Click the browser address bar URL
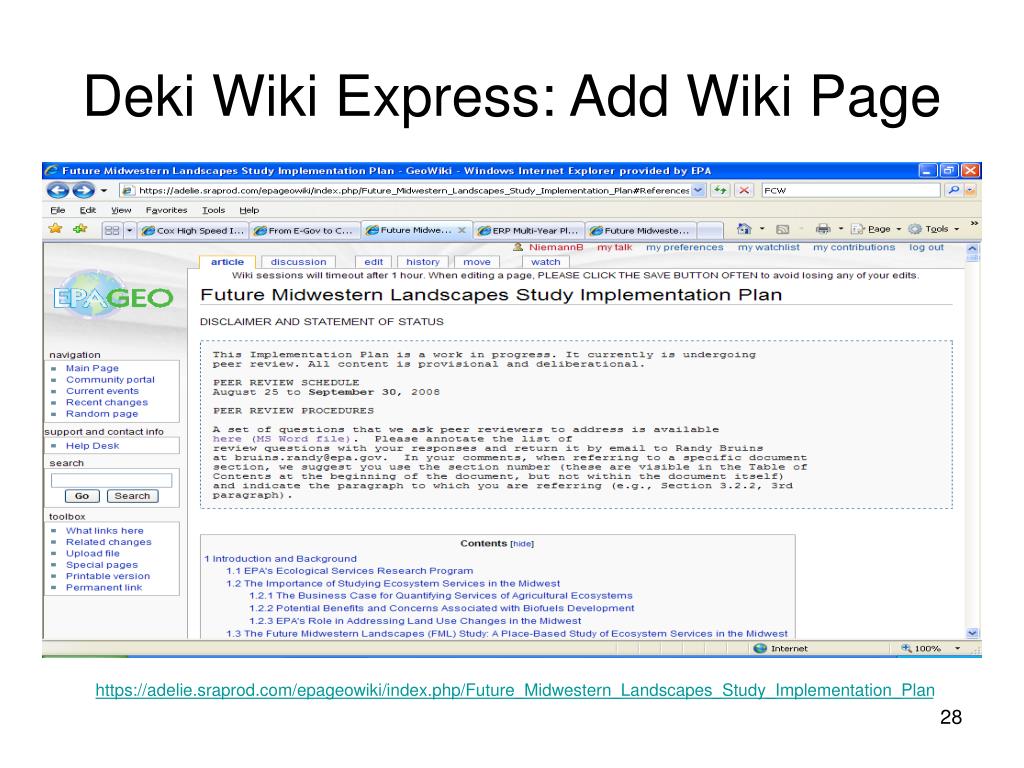1024x768 pixels. pyautogui.click(x=413, y=190)
